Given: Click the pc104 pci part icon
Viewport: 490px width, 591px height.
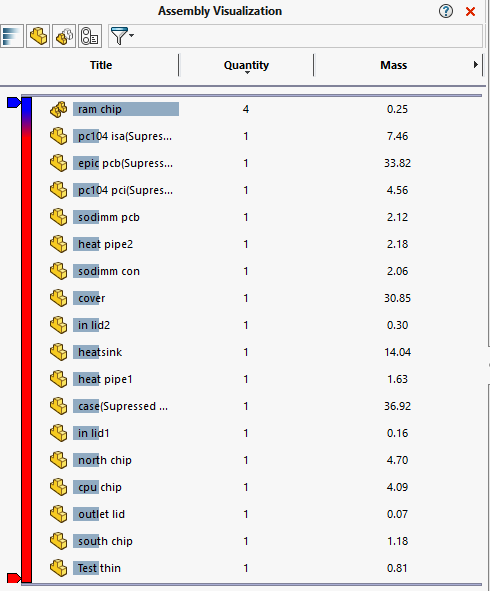Looking at the screenshot, I should (58, 190).
